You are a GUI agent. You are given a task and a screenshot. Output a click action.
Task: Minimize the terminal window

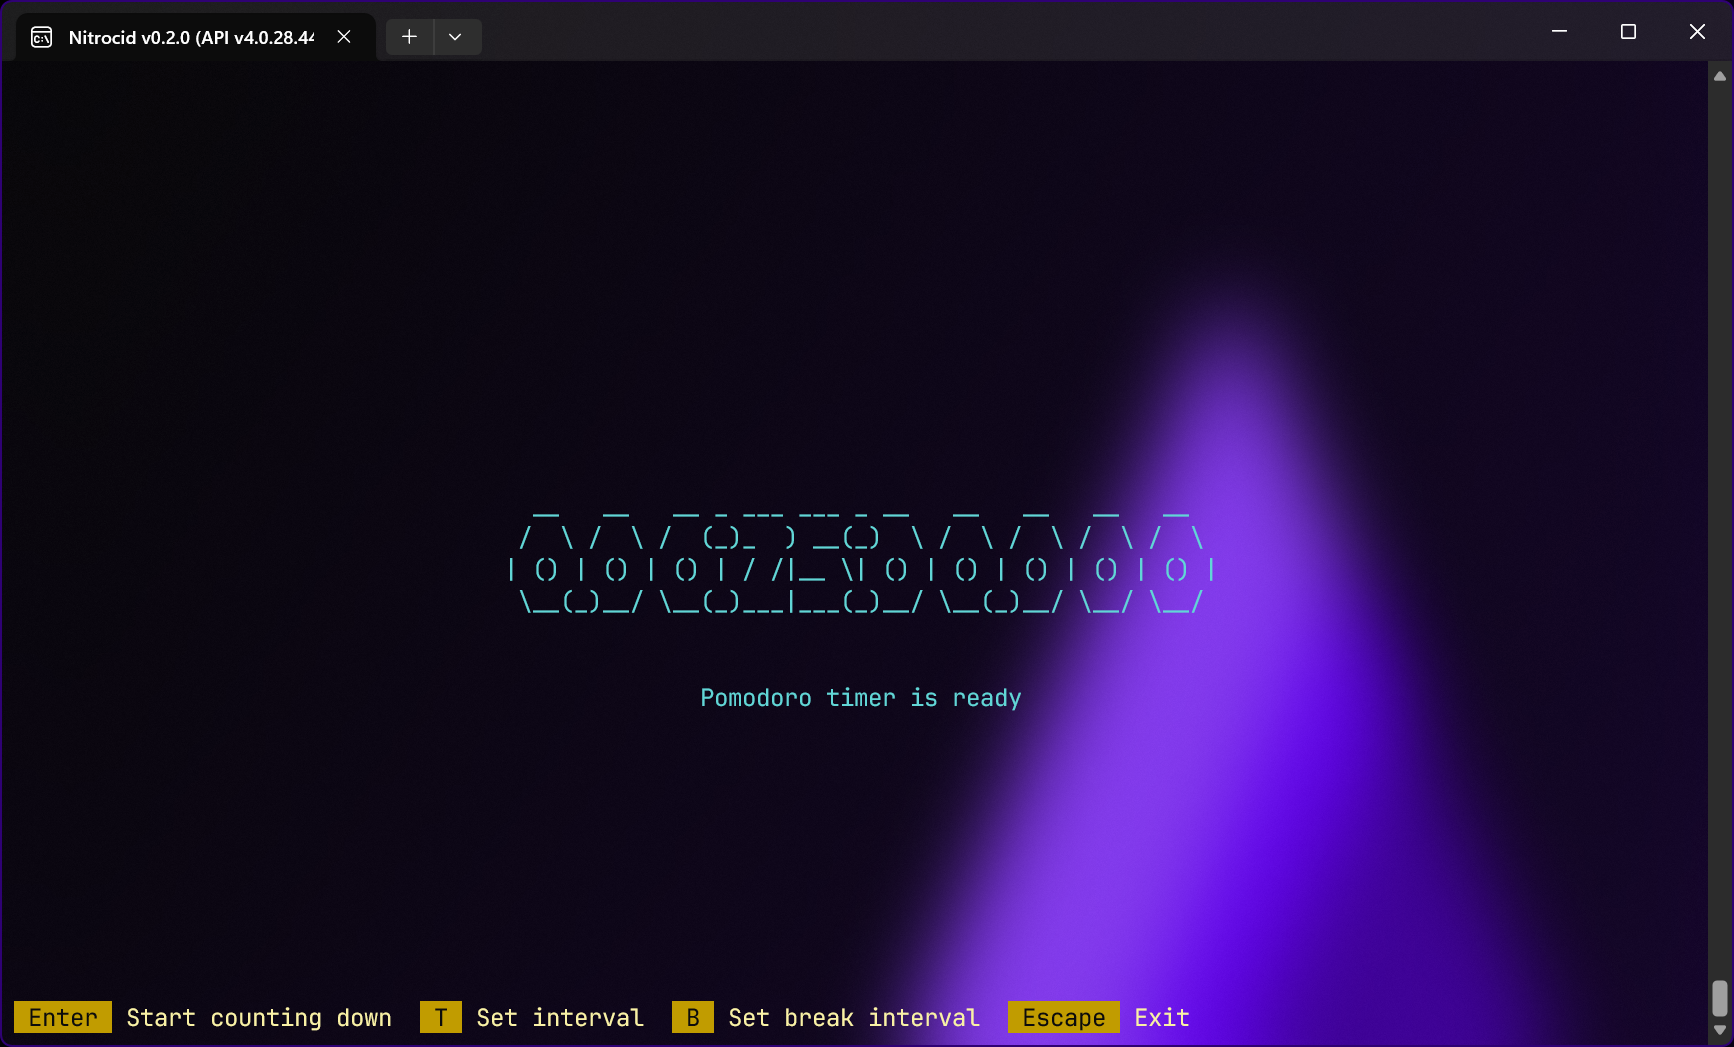[1559, 32]
